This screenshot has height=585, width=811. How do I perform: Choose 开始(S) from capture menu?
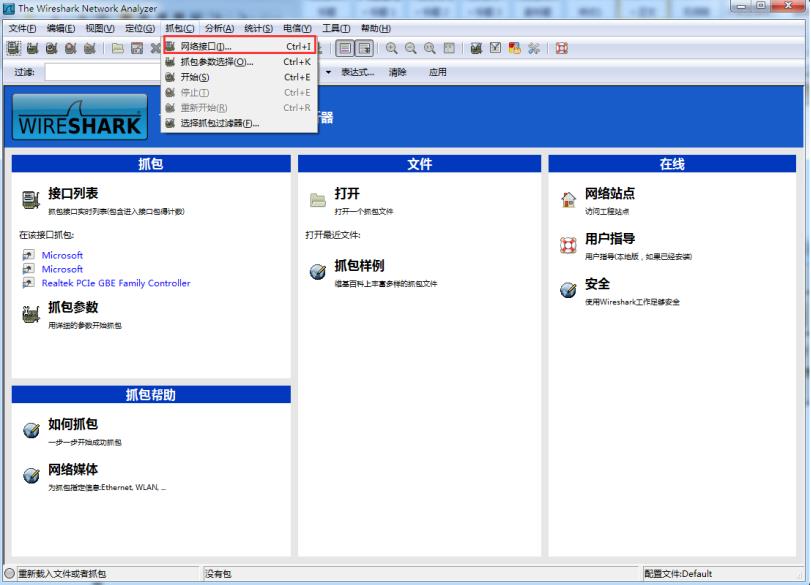239,77
